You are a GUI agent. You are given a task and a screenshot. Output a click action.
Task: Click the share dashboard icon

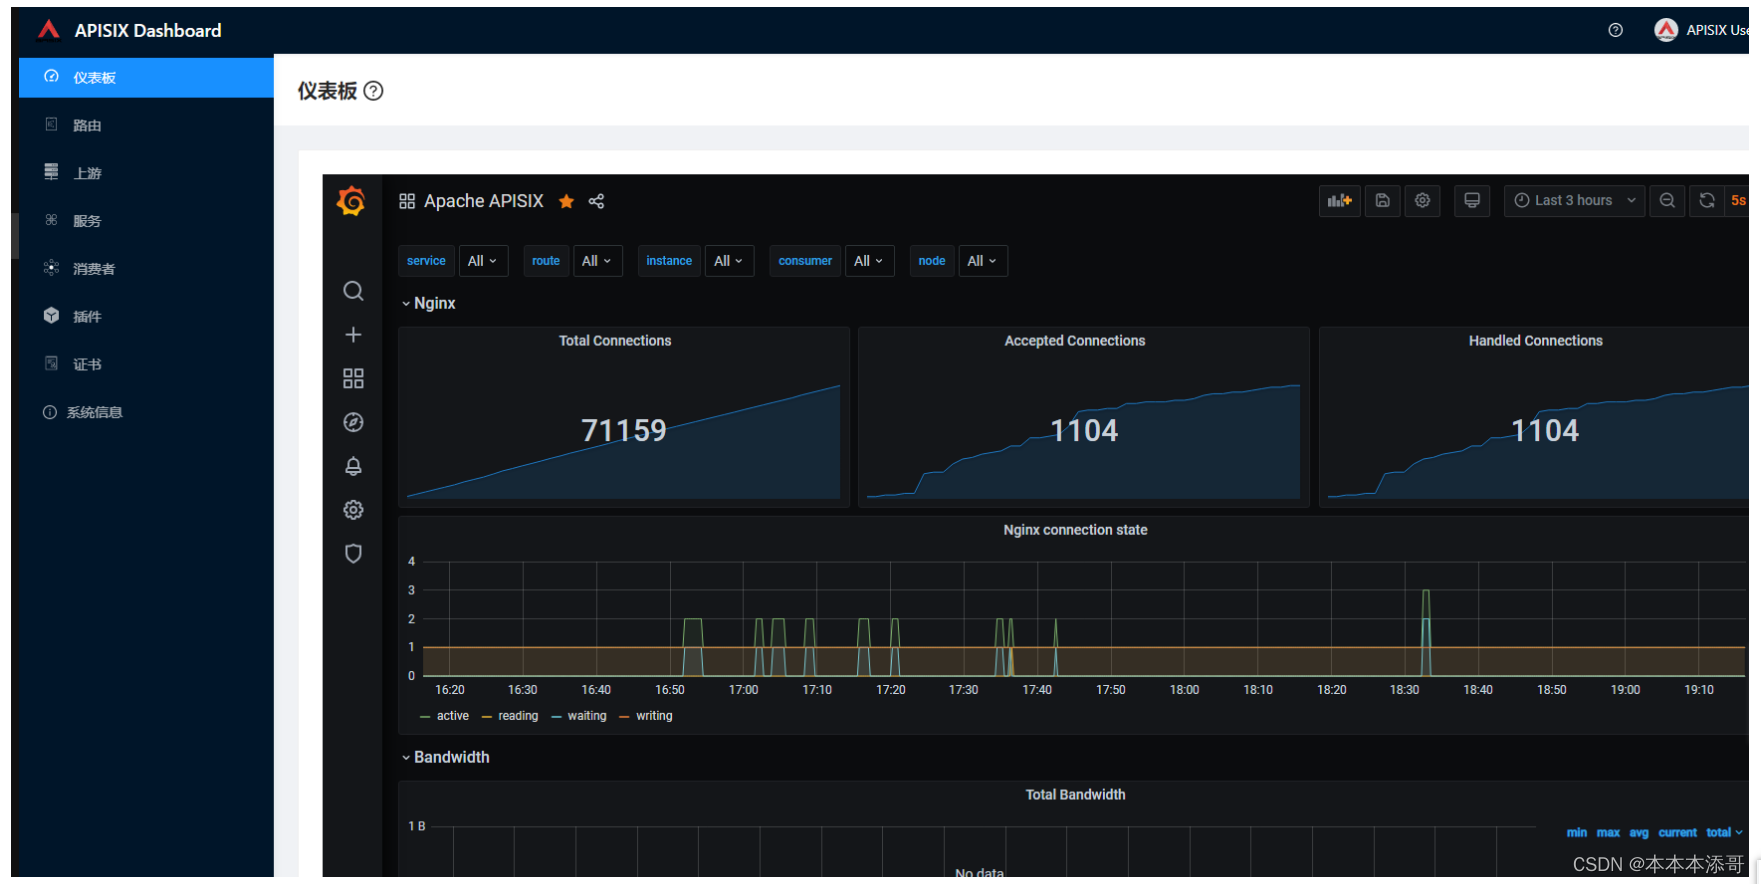coord(596,201)
